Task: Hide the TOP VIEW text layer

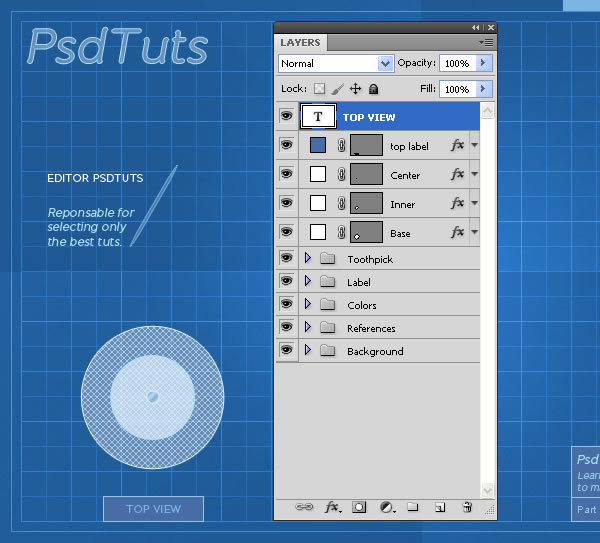Action: 287,116
